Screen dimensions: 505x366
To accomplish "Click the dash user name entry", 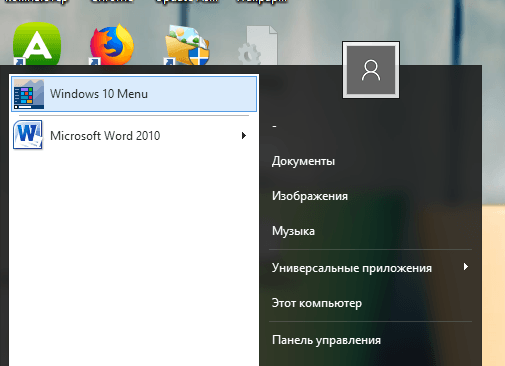I will [274, 126].
